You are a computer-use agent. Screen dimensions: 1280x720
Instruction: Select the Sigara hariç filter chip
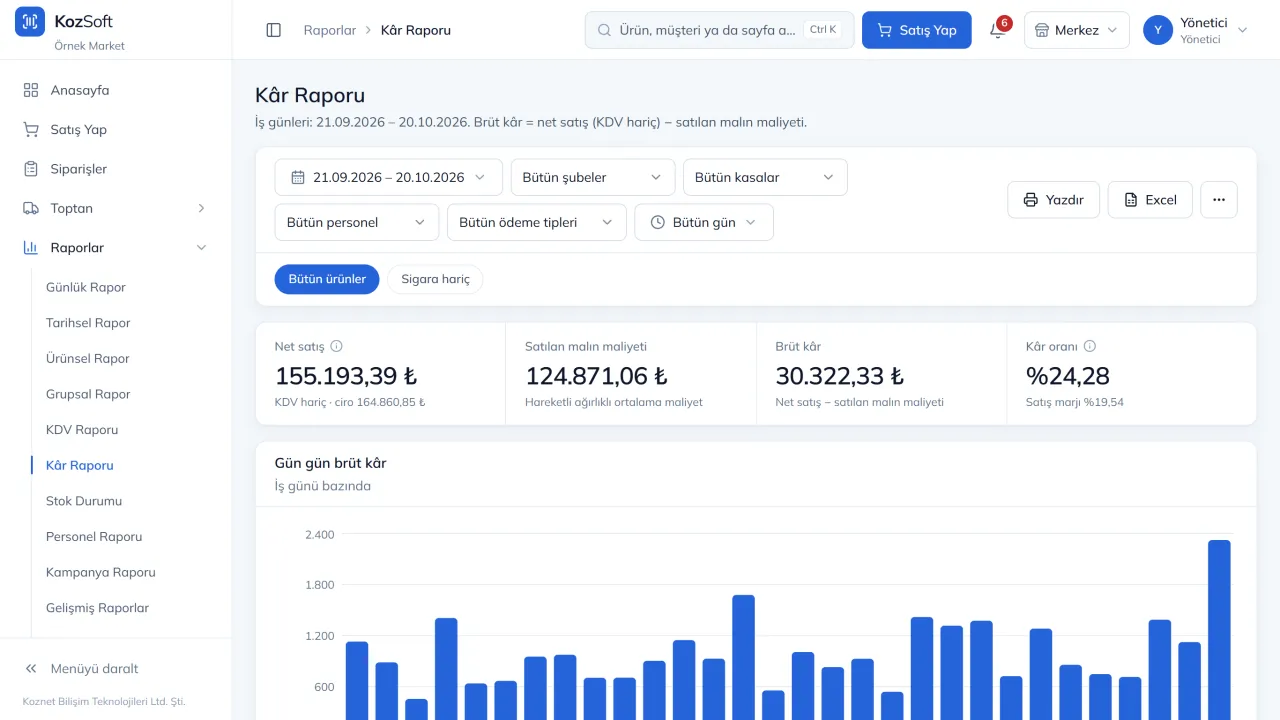pyautogui.click(x=435, y=279)
